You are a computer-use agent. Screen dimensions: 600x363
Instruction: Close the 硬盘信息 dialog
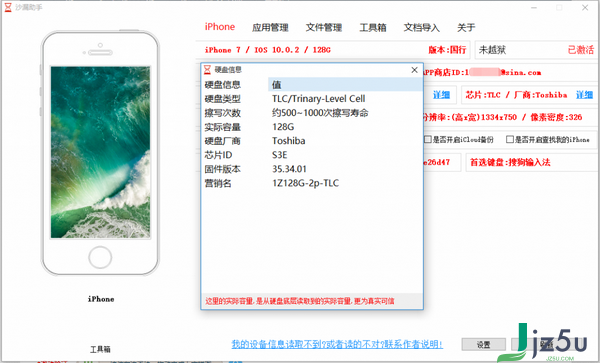pyautogui.click(x=414, y=70)
